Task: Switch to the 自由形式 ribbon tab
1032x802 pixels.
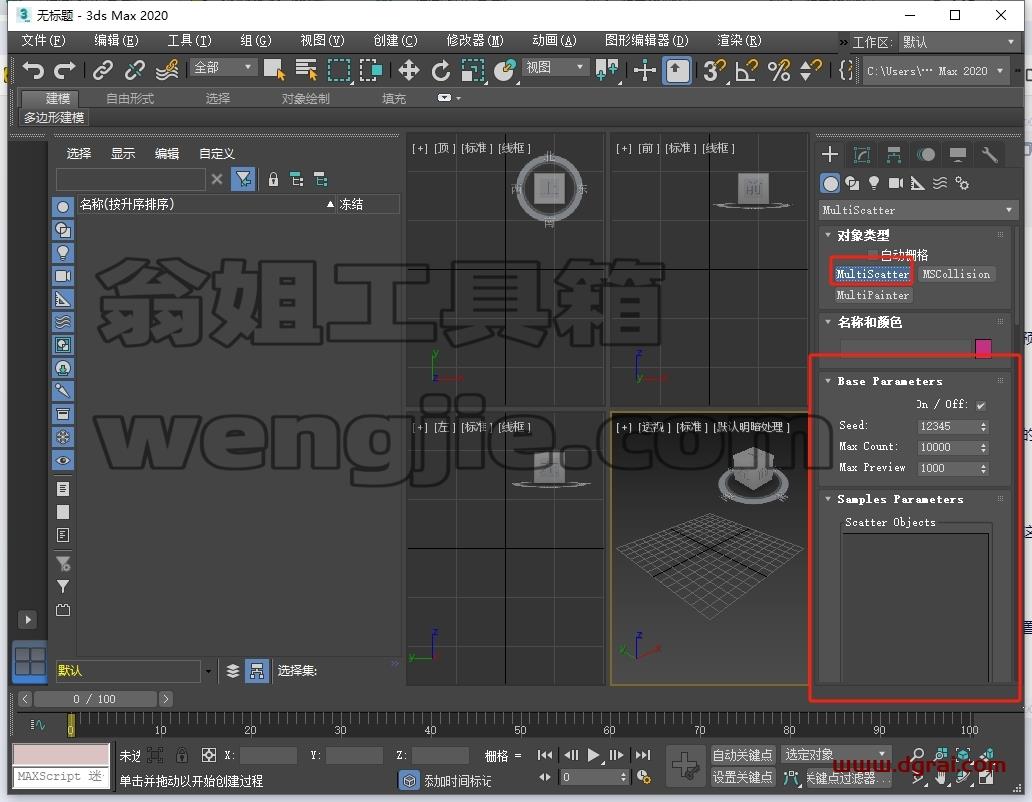Action: pyautogui.click(x=130, y=99)
